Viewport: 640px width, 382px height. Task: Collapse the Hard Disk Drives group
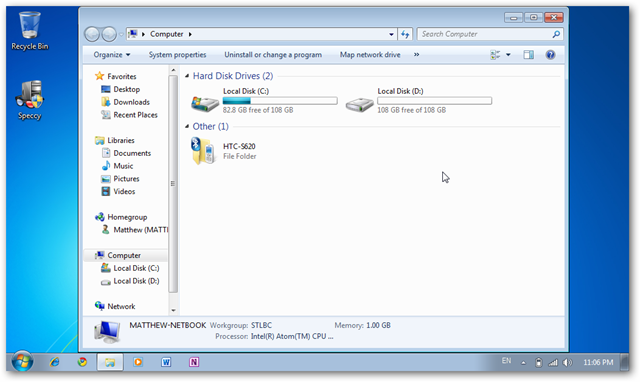(187, 76)
